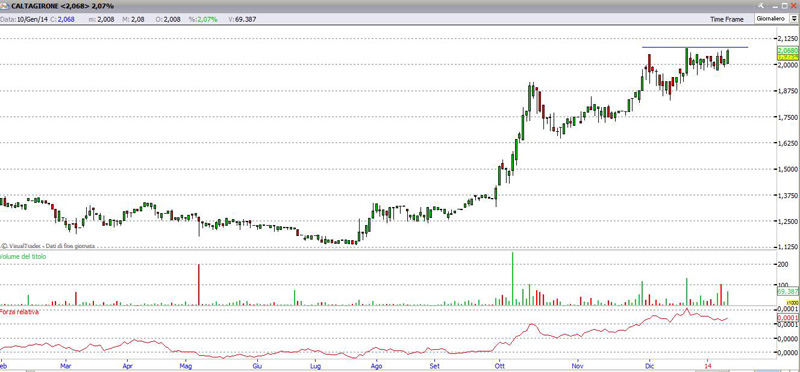Click the window title CALTAGIRONE <2,068> 2,07%
This screenshot has width=800, height=372.
[63, 6]
